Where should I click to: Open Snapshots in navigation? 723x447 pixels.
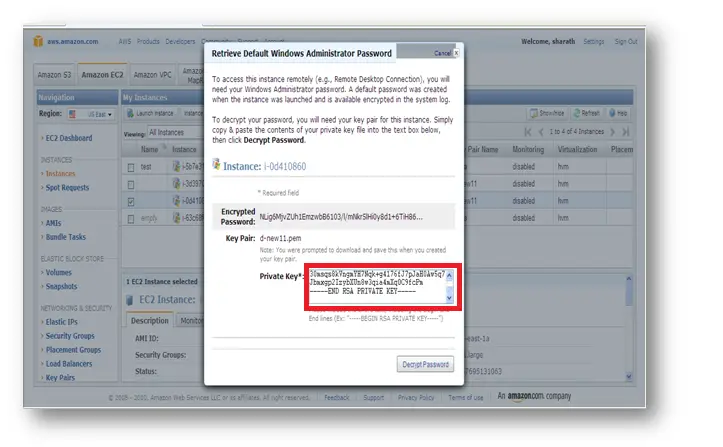coord(61,286)
